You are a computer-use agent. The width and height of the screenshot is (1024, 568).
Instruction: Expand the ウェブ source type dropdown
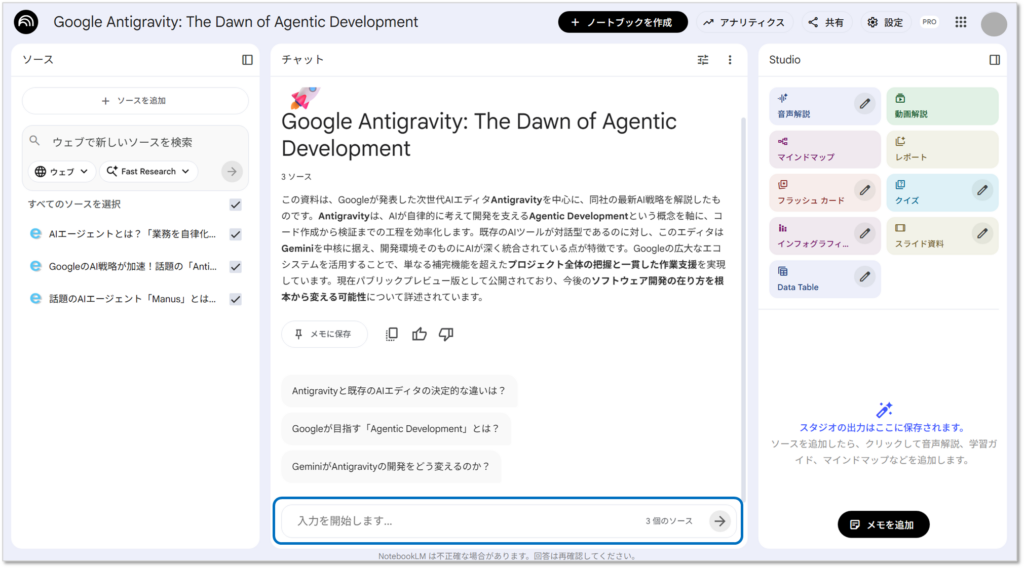pyautogui.click(x=63, y=171)
